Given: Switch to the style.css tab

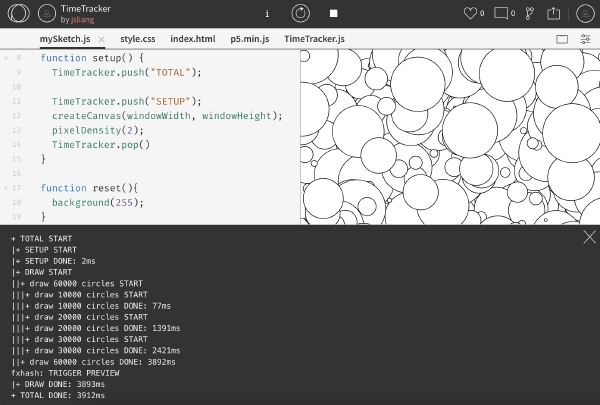Looking at the screenshot, I should coord(138,39).
